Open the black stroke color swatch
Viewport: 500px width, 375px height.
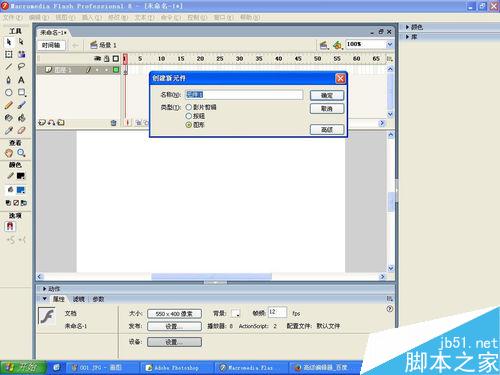click(x=21, y=176)
